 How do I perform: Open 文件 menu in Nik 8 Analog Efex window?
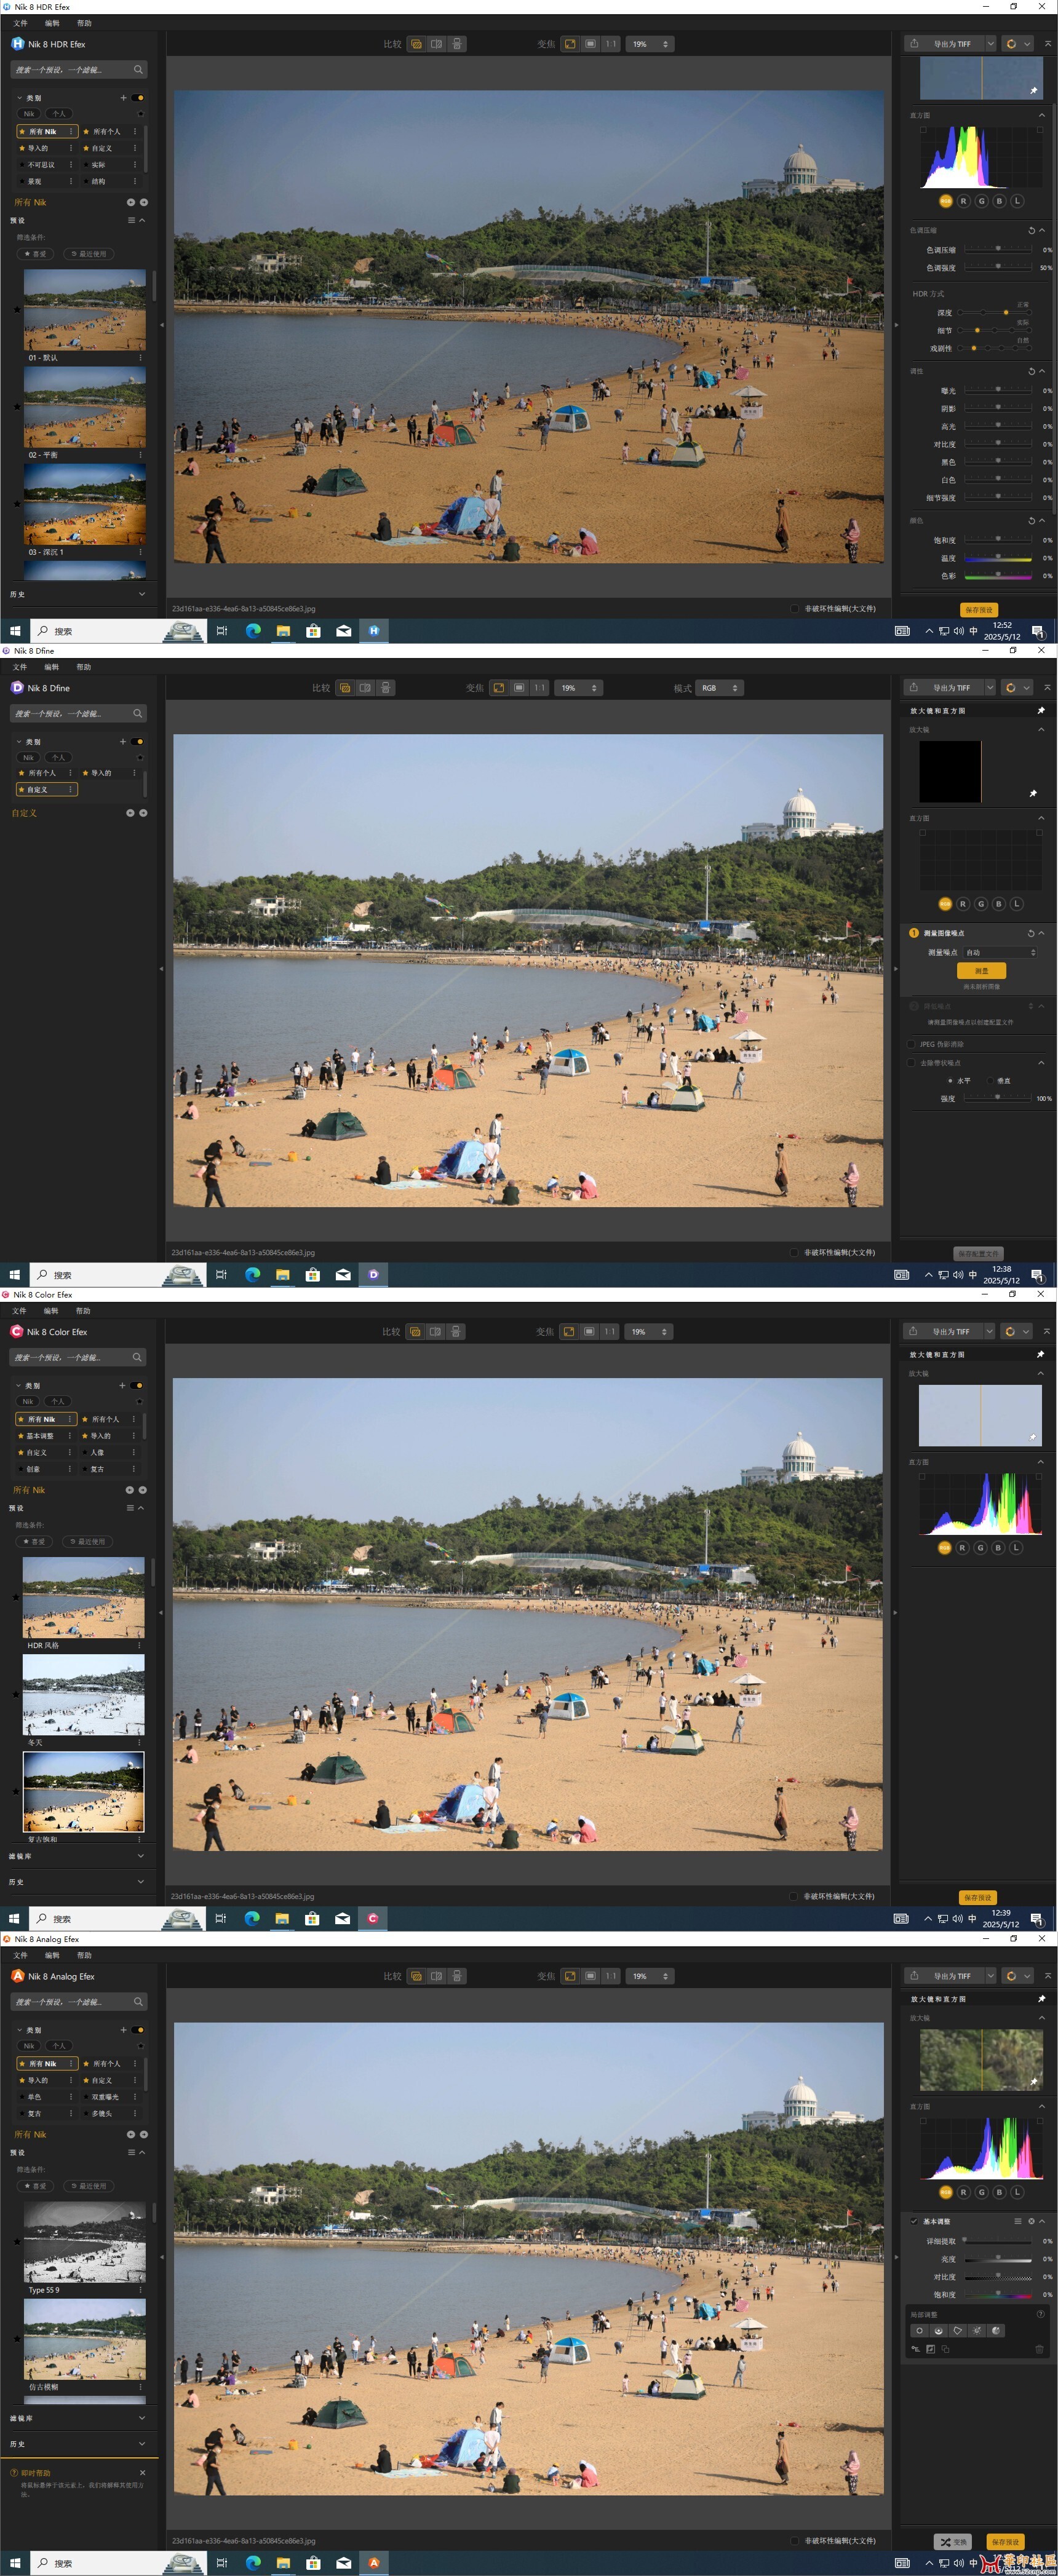point(20,1955)
